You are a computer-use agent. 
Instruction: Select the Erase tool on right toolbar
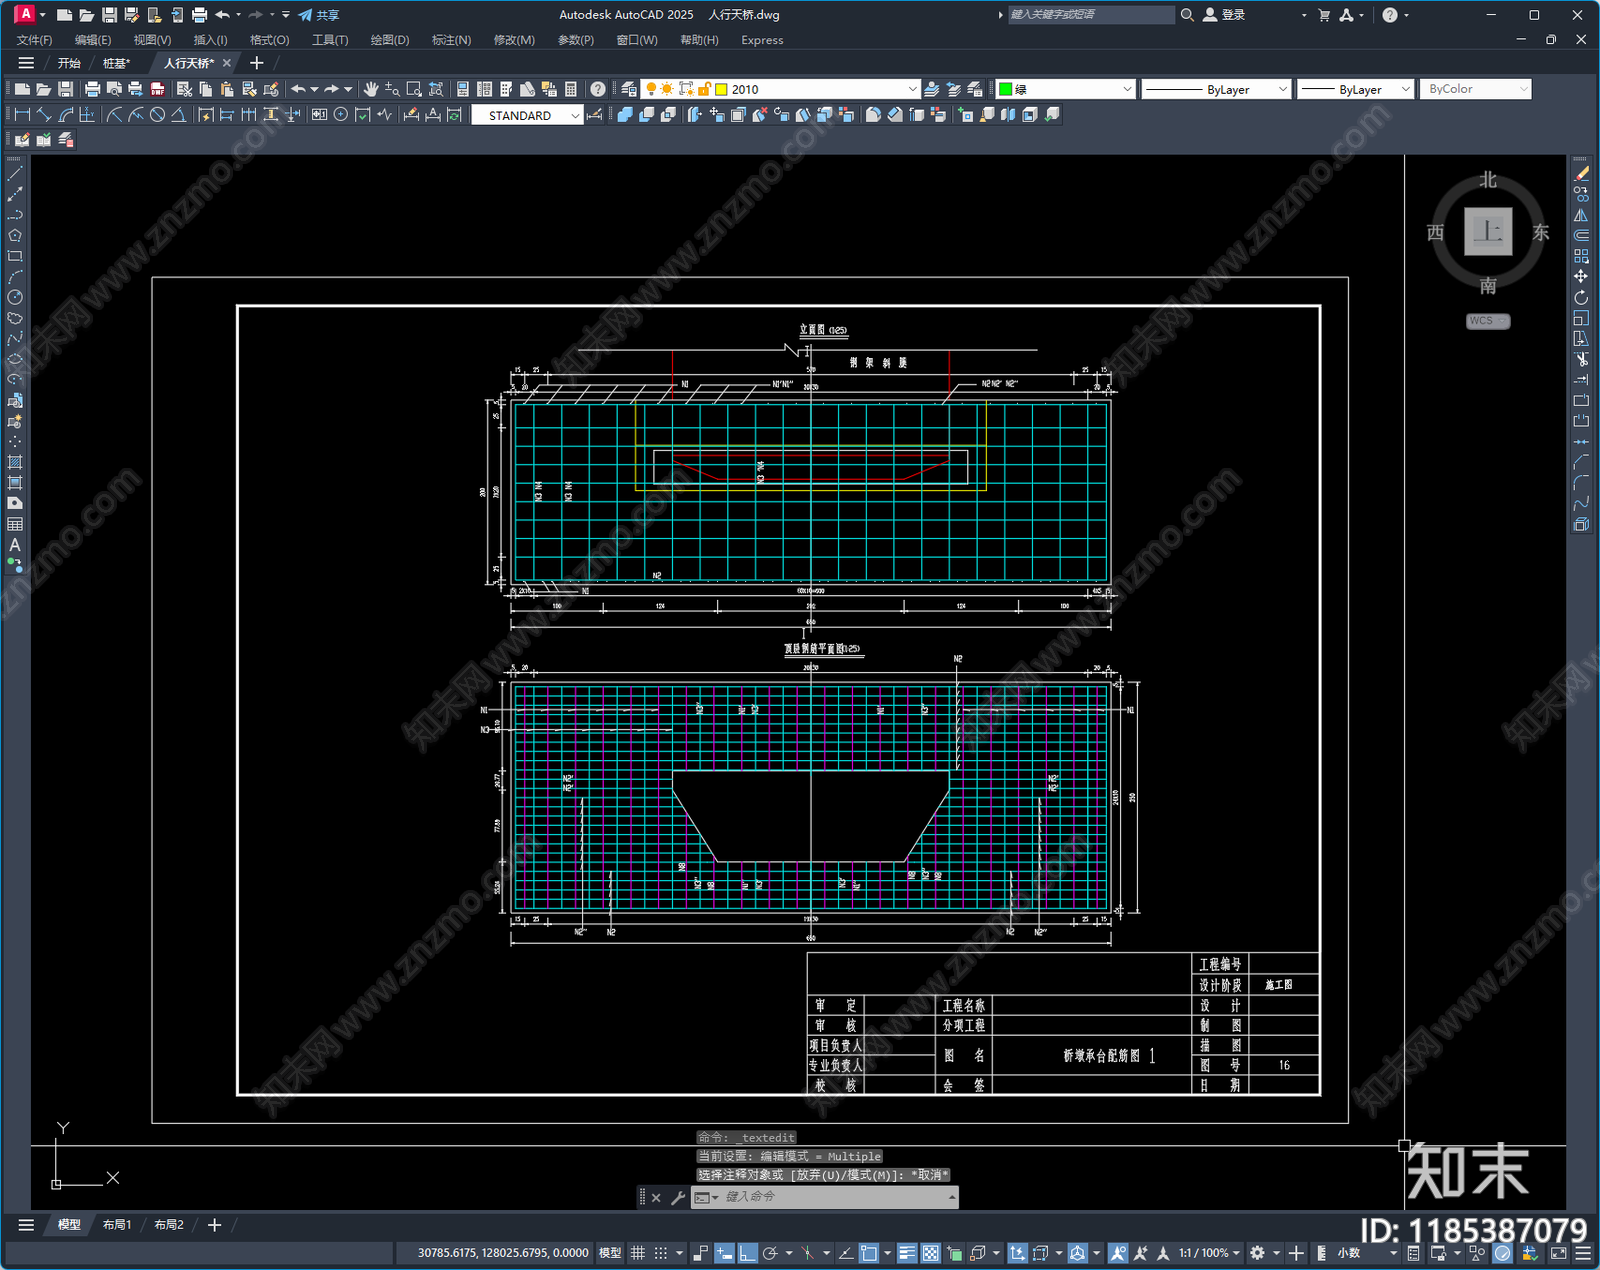click(1581, 174)
